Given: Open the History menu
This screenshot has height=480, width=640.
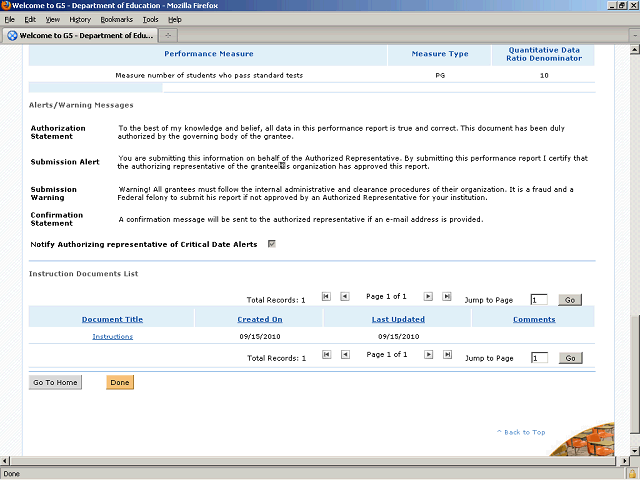Looking at the screenshot, I should click(x=80, y=20).
